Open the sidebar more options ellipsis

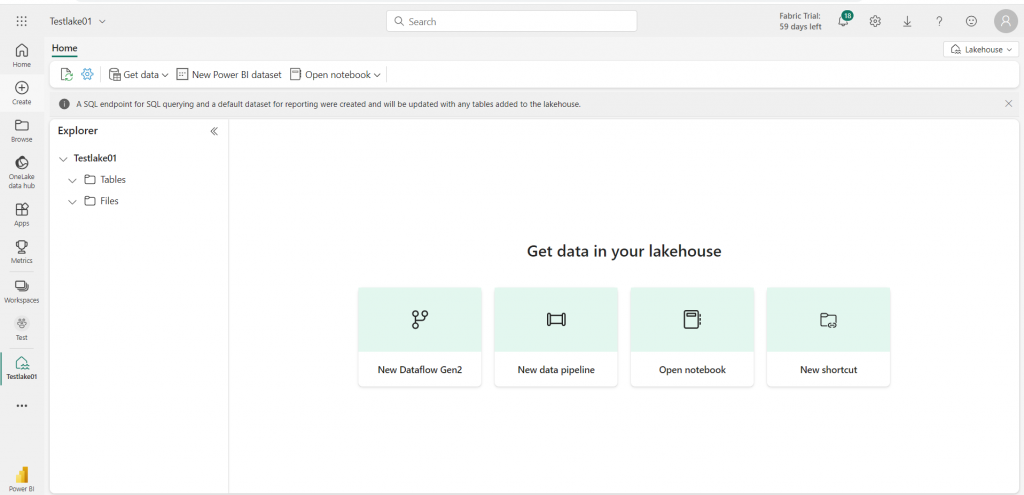22,406
